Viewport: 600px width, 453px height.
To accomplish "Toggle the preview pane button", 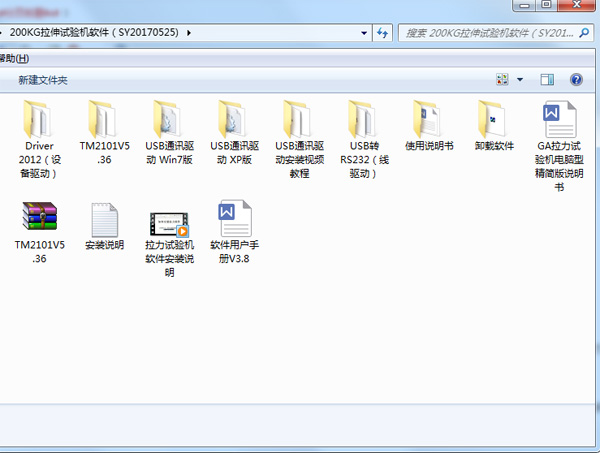I will pos(547,80).
